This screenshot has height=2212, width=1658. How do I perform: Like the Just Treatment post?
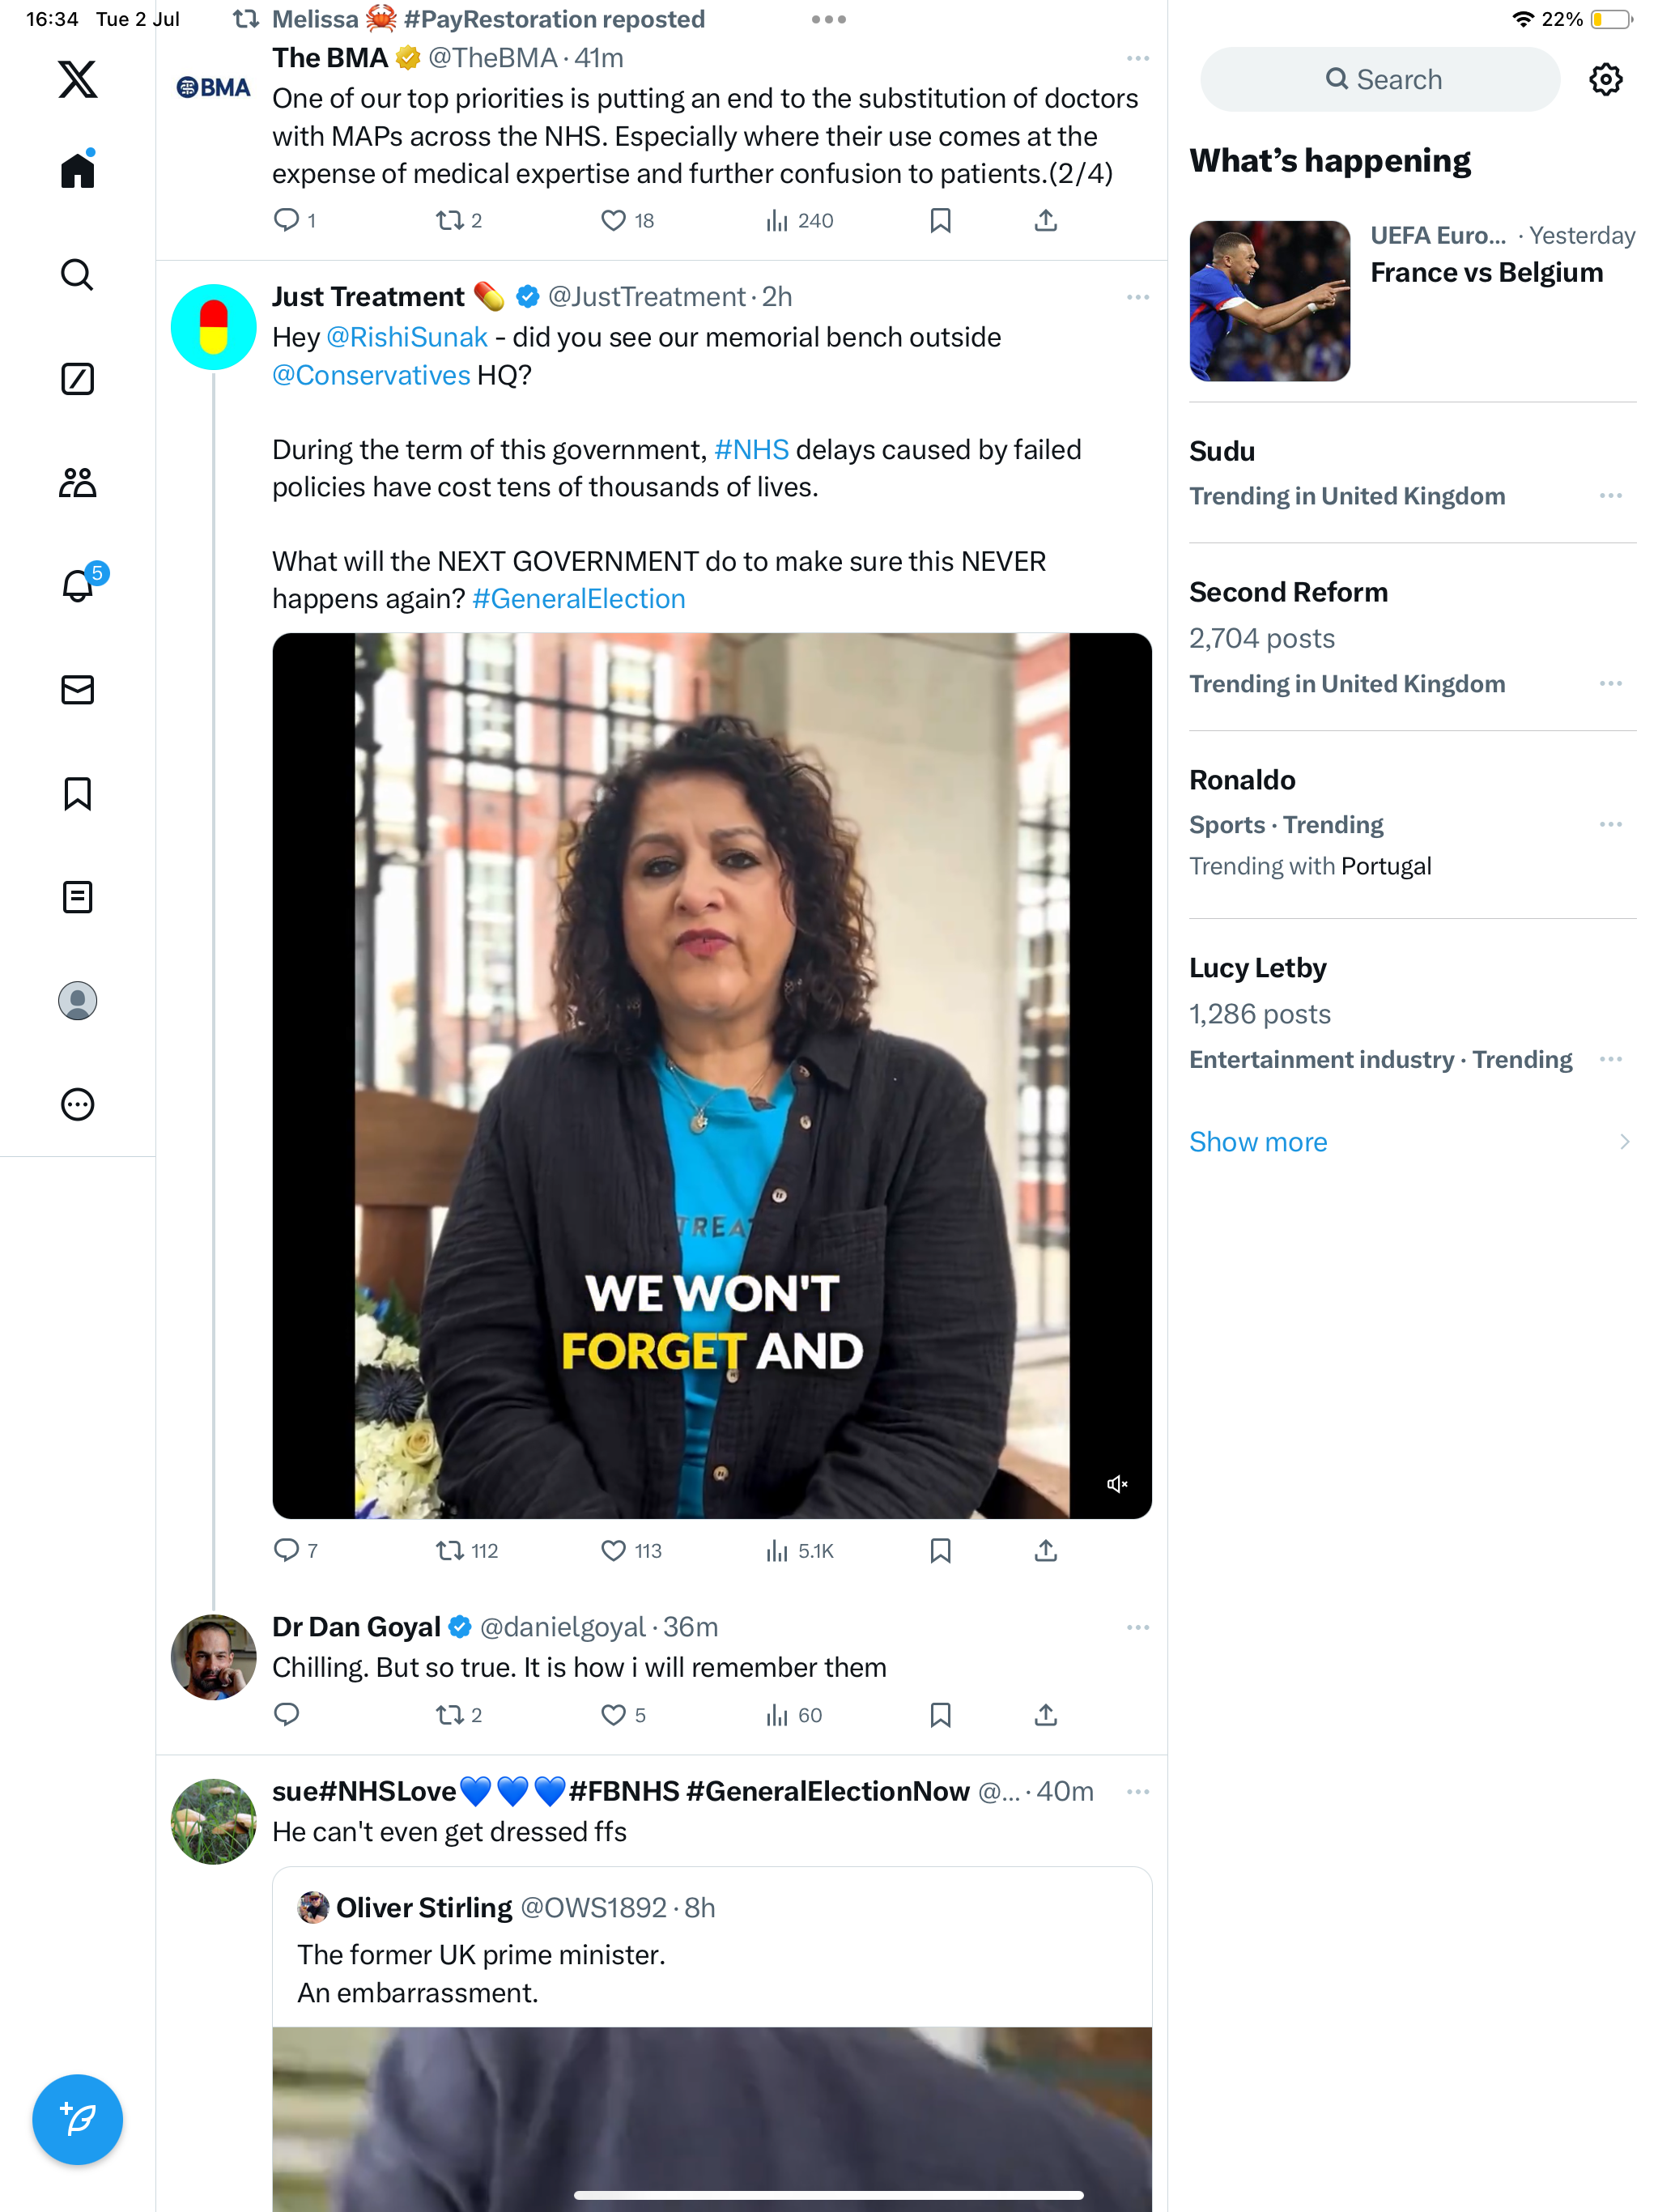coord(612,1551)
